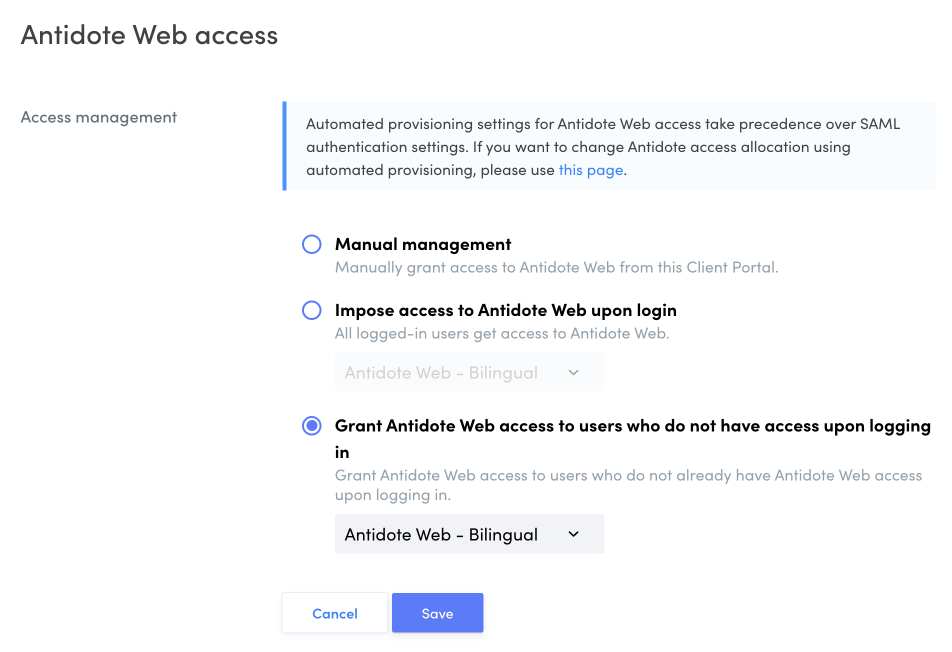Select the Manual management radio button

click(311, 245)
